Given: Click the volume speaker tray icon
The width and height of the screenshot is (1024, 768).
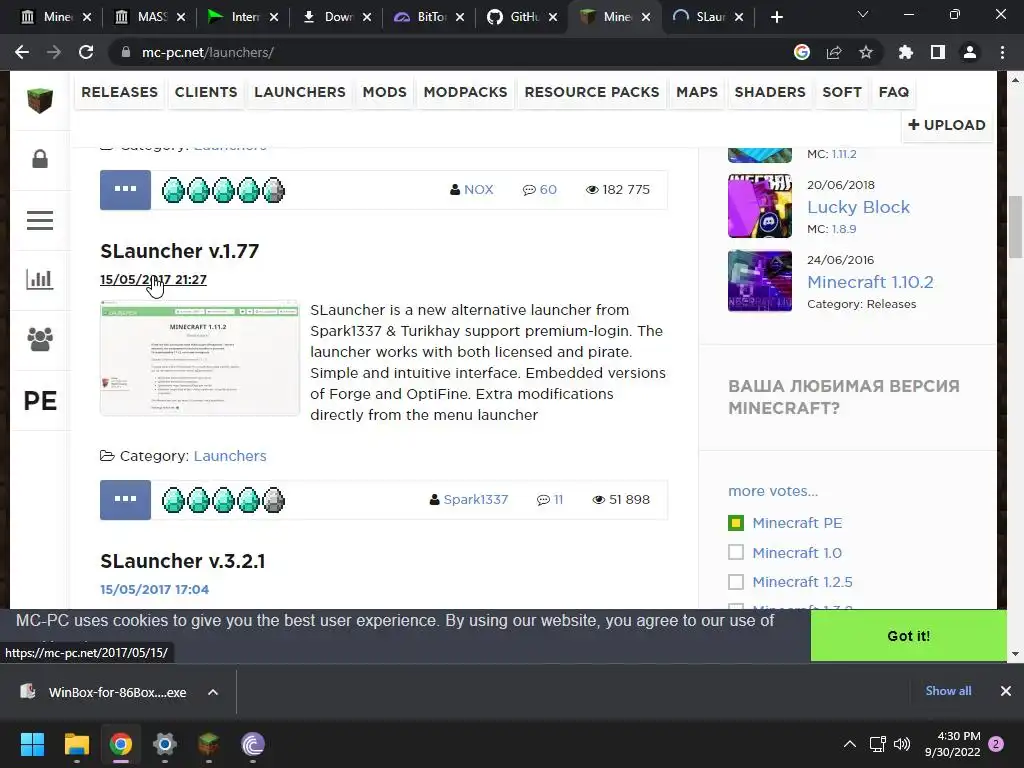Looking at the screenshot, I should coord(902,744).
